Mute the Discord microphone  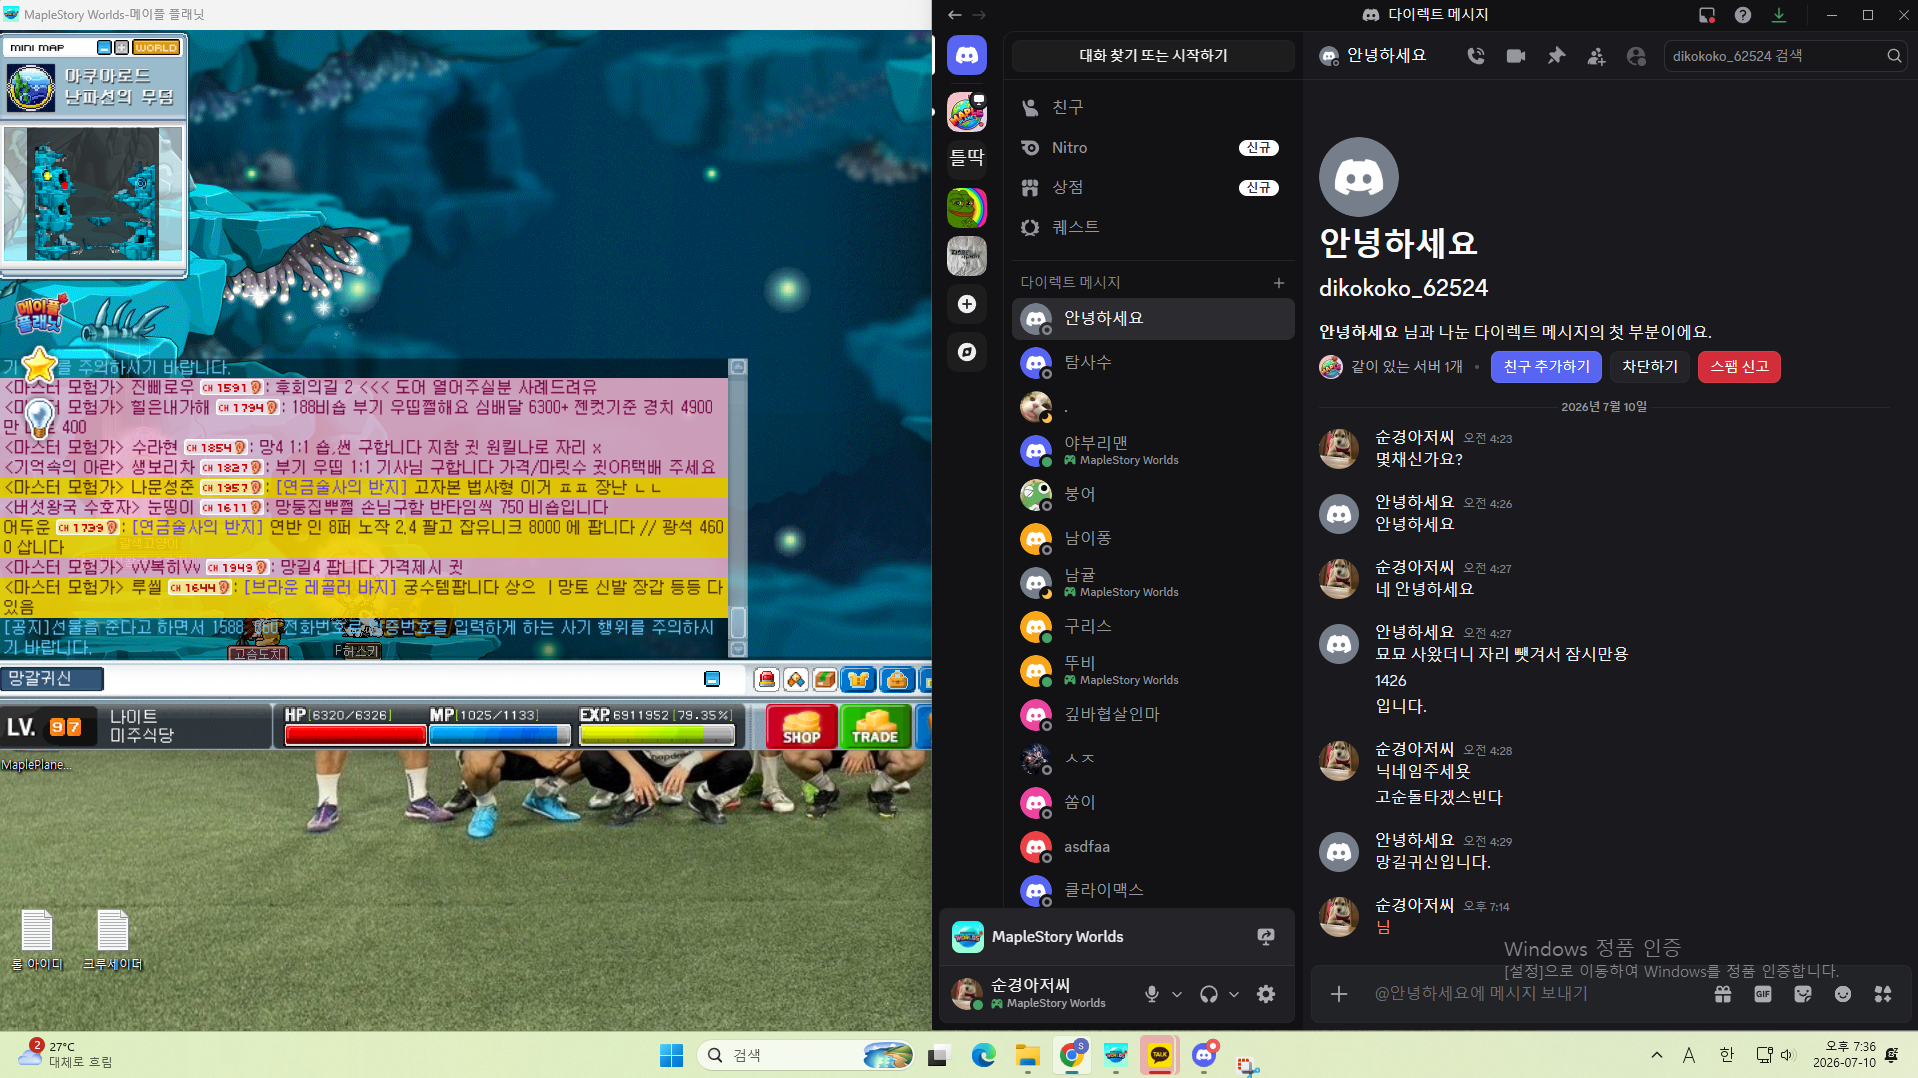[x=1152, y=994]
